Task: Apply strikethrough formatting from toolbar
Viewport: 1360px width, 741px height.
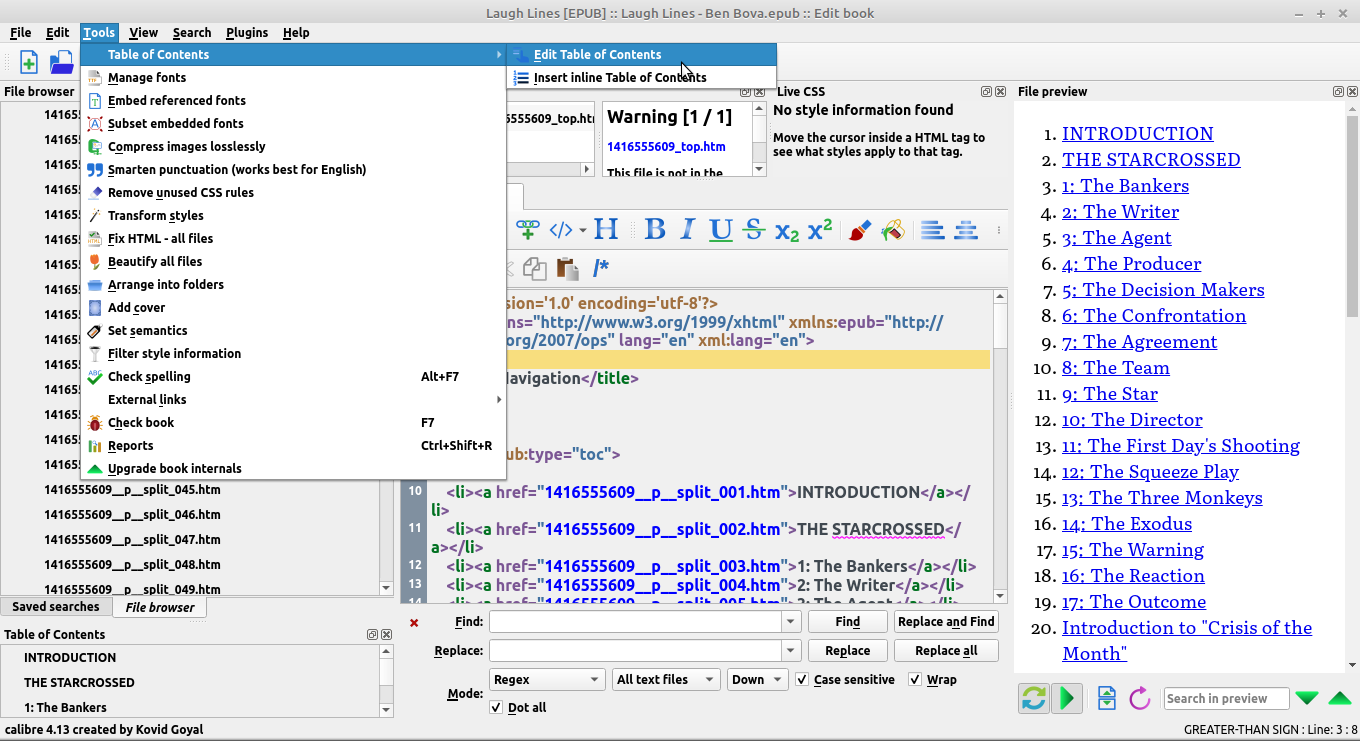Action: pos(754,230)
